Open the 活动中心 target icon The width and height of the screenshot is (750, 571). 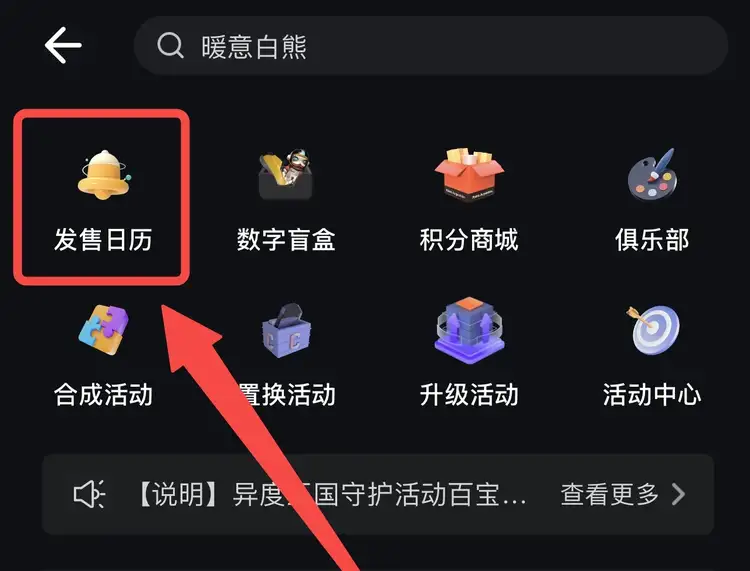tap(653, 330)
